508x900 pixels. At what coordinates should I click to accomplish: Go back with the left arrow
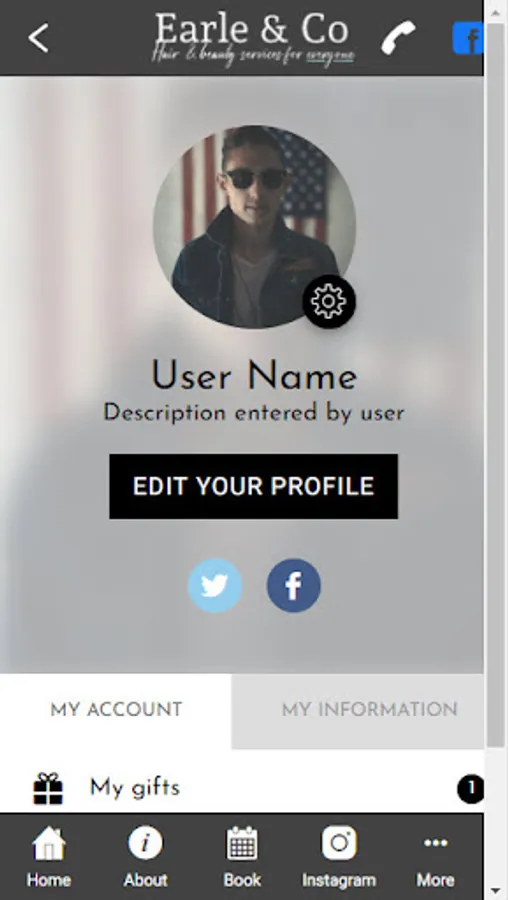[x=38, y=38]
